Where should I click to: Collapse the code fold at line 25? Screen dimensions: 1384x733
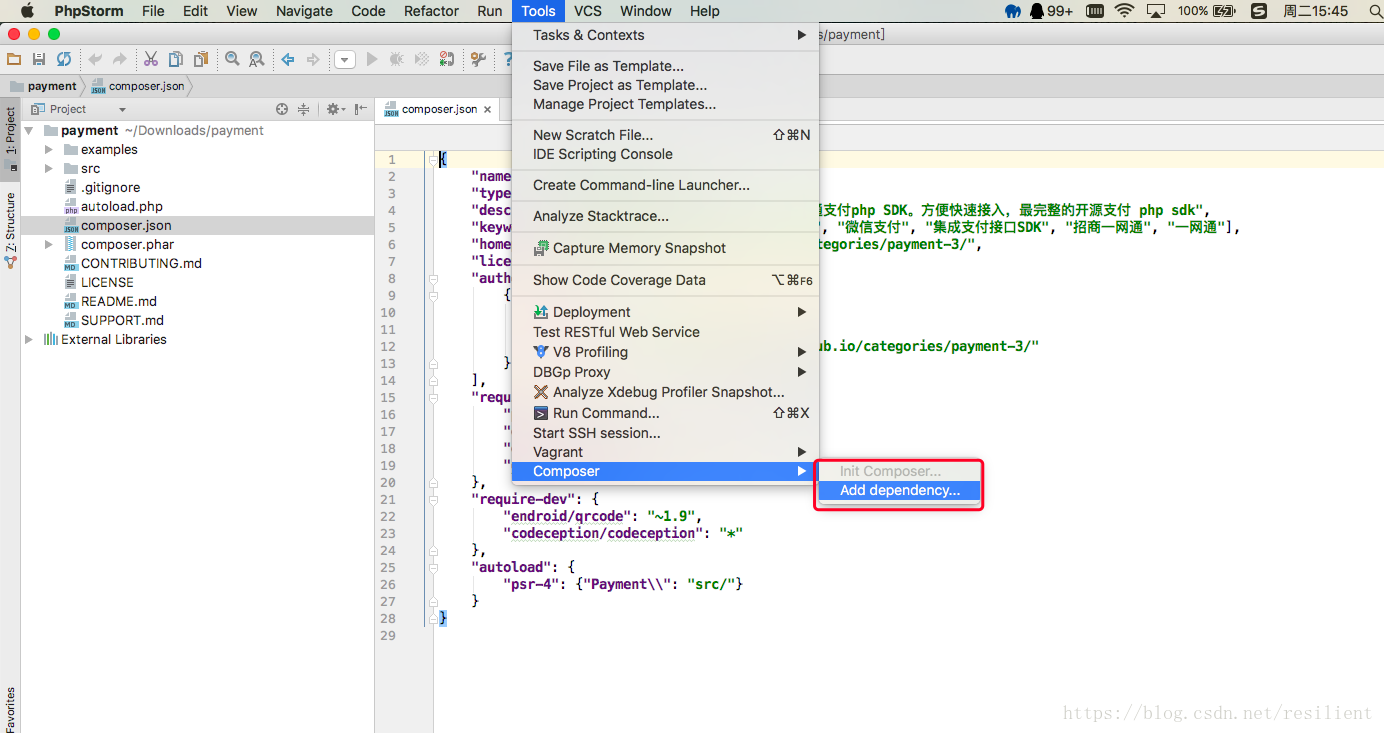(x=433, y=567)
